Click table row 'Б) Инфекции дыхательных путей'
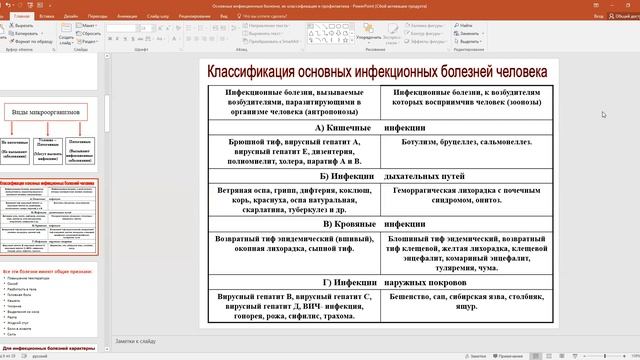 [380, 176]
